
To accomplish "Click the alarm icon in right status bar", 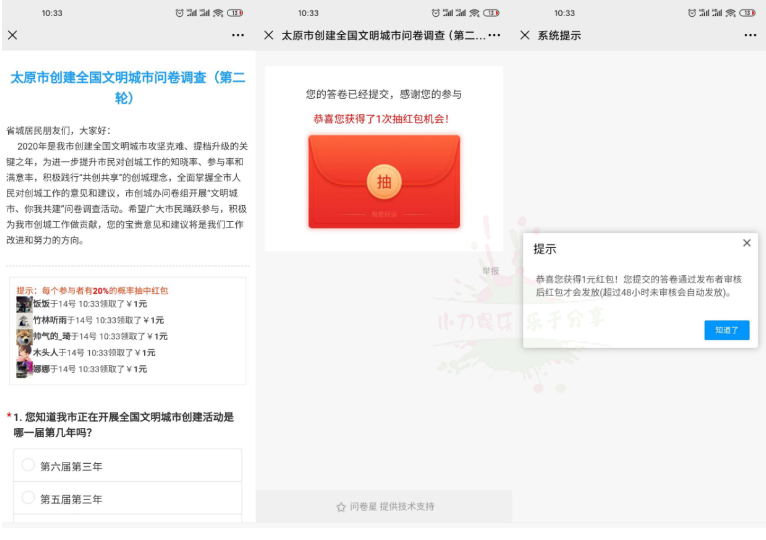I will click(692, 13).
